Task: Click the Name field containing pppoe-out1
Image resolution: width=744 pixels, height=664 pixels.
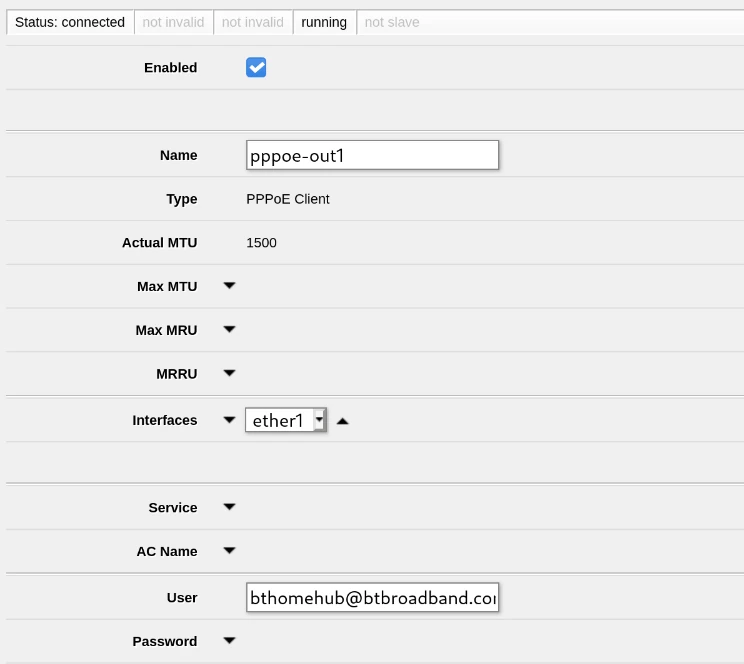Action: click(372, 155)
